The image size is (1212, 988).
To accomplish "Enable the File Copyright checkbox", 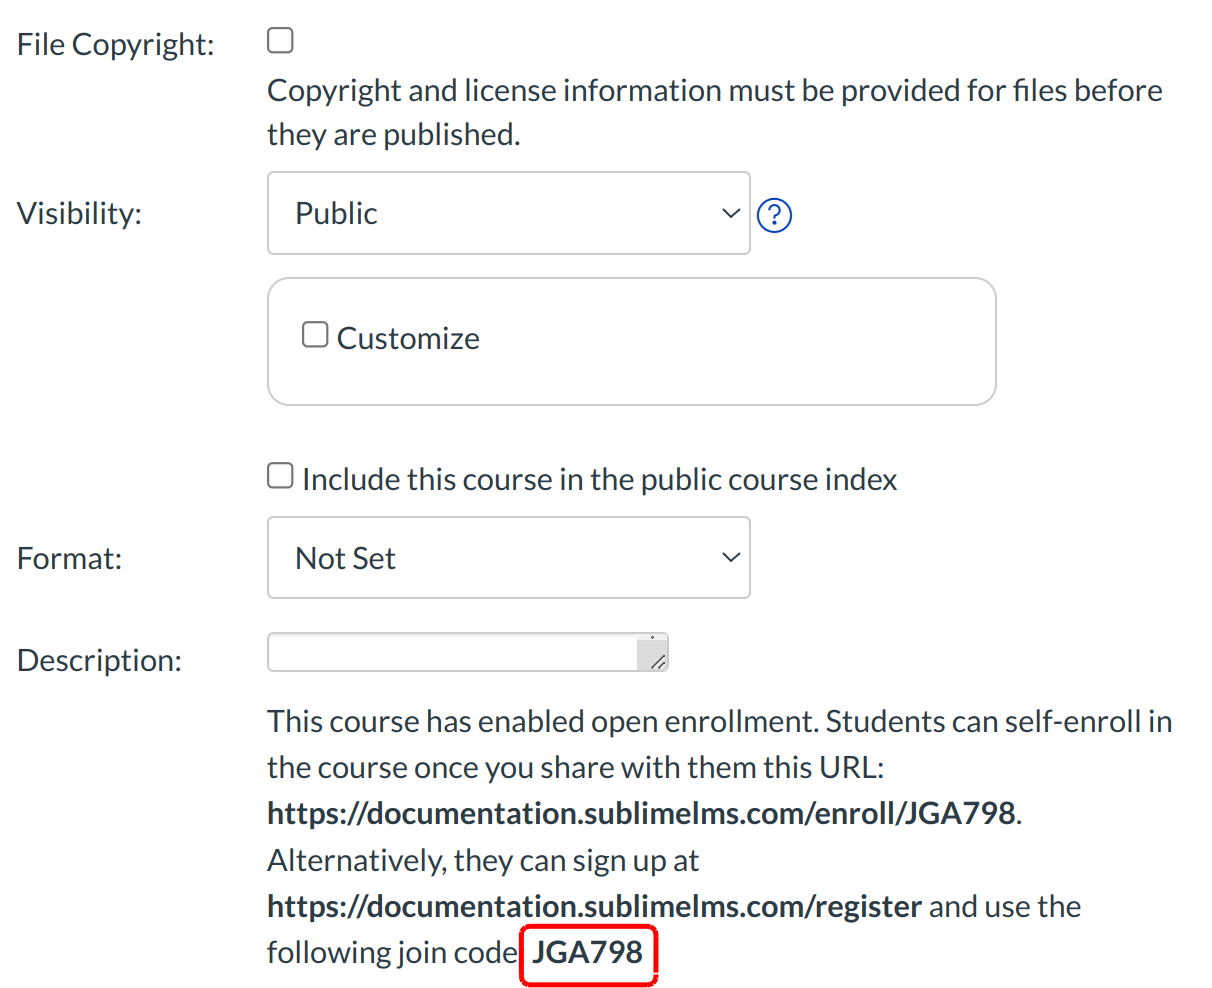I will click(x=280, y=40).
